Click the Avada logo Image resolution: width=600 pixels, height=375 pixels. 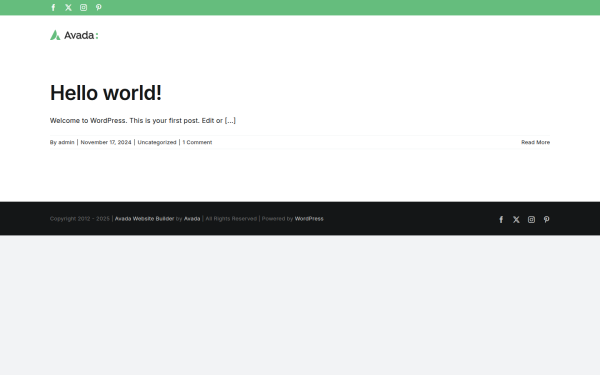point(74,35)
